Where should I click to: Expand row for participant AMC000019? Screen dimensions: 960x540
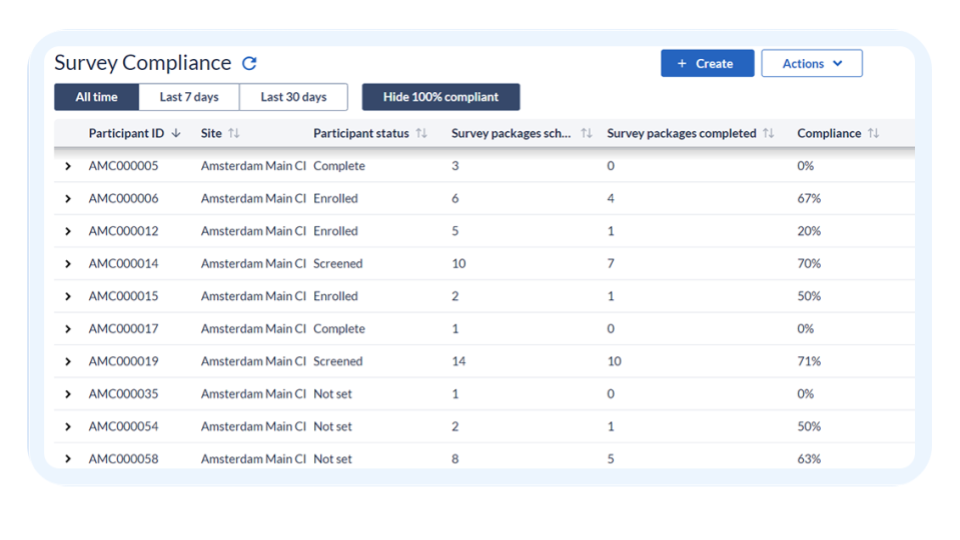(x=68, y=361)
